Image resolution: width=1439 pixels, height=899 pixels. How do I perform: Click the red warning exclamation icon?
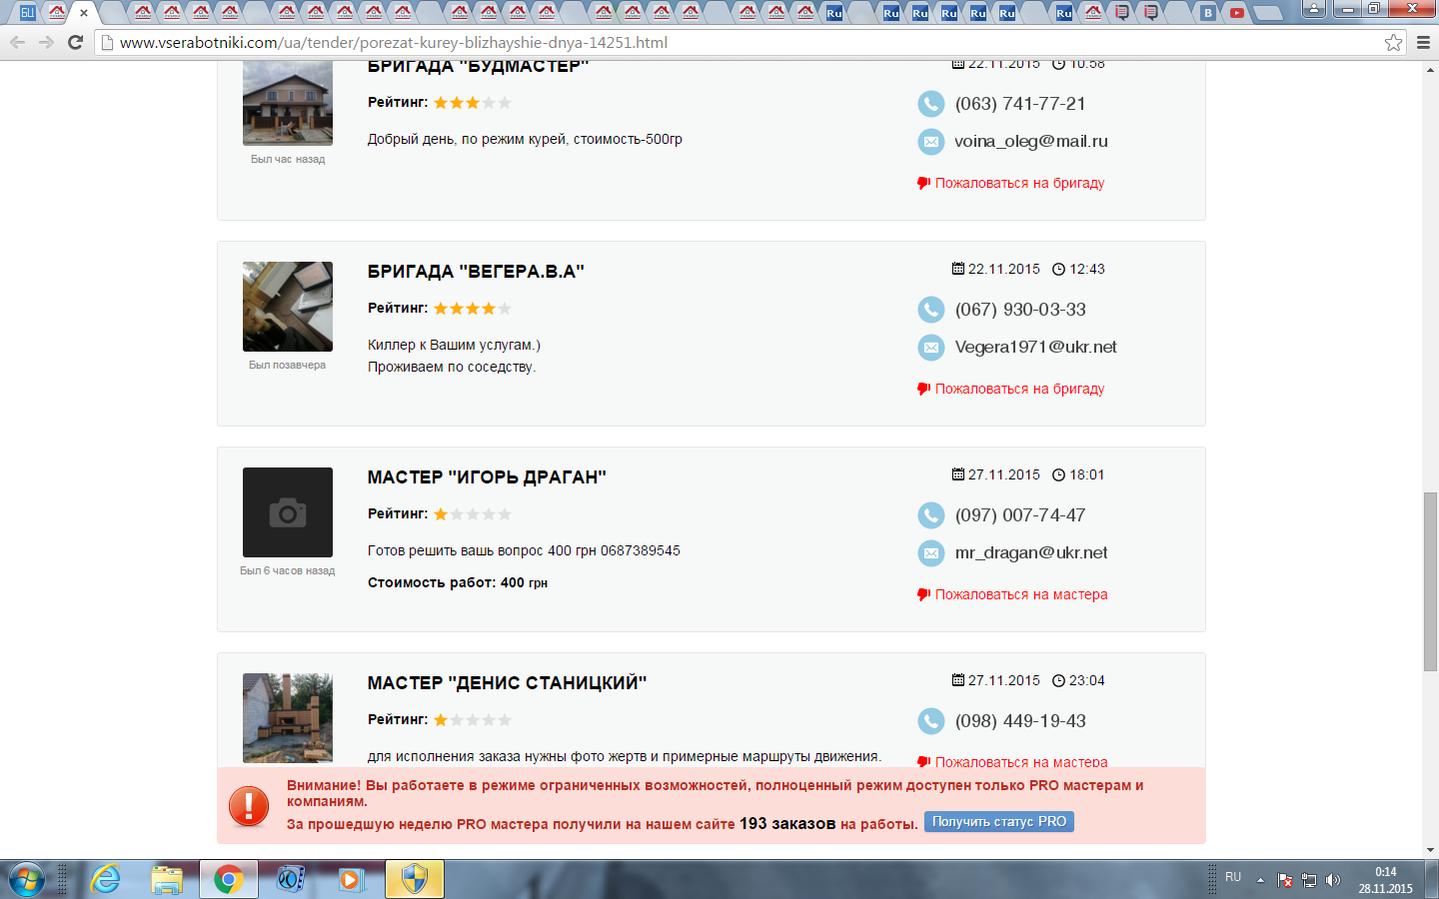(249, 805)
